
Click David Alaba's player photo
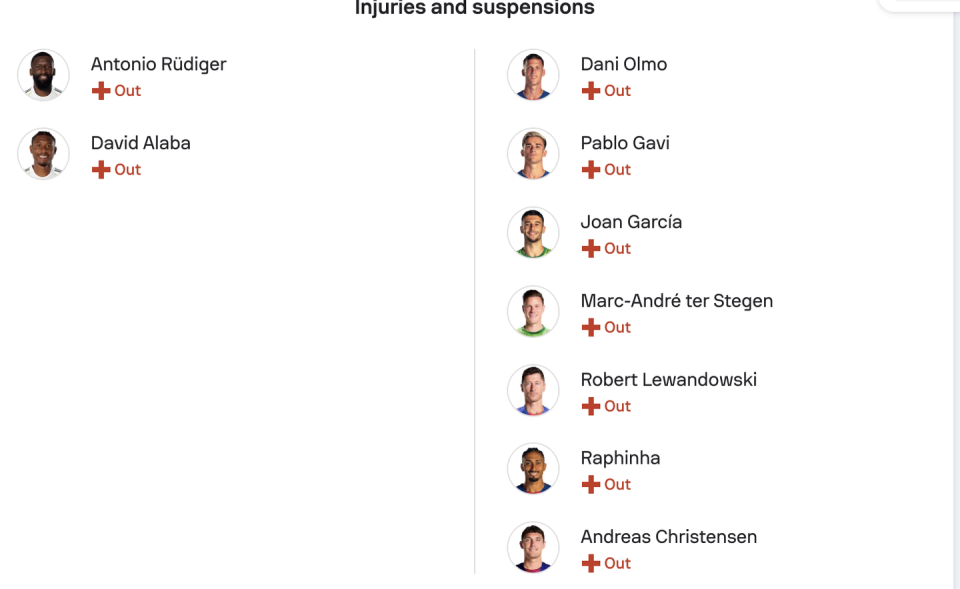coord(43,154)
